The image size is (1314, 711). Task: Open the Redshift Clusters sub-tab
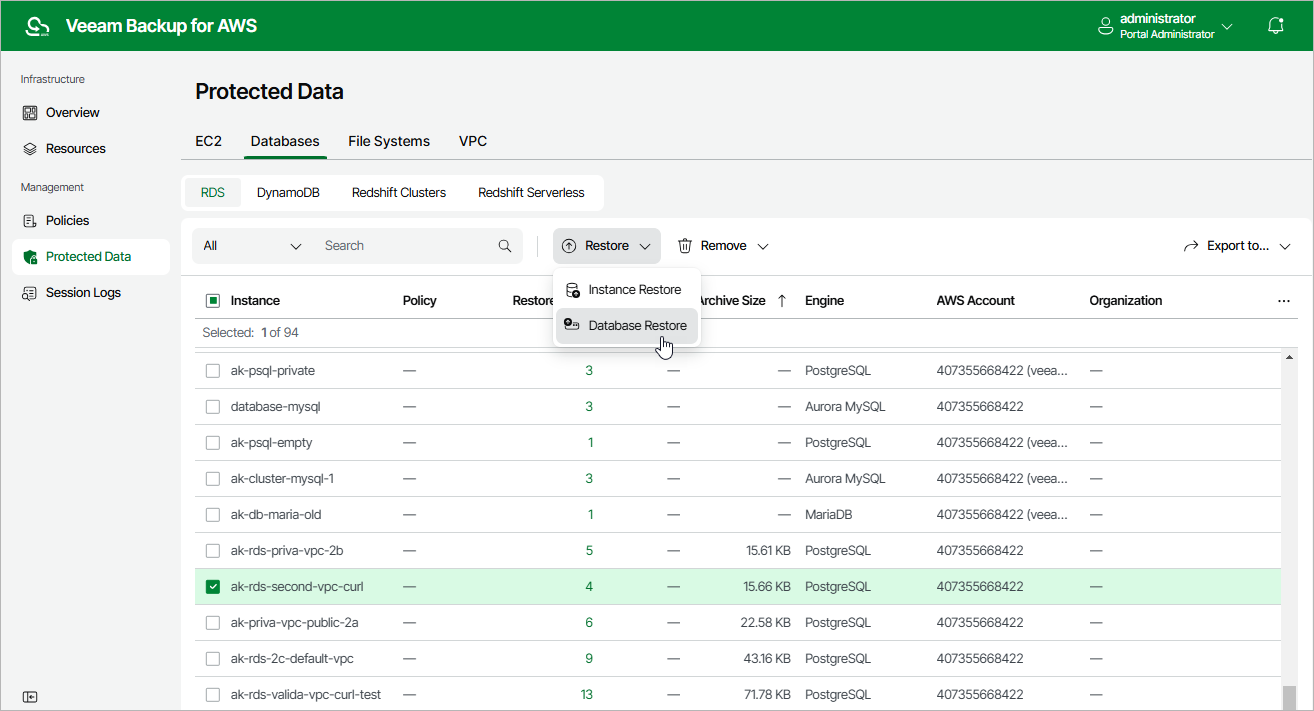(x=399, y=193)
